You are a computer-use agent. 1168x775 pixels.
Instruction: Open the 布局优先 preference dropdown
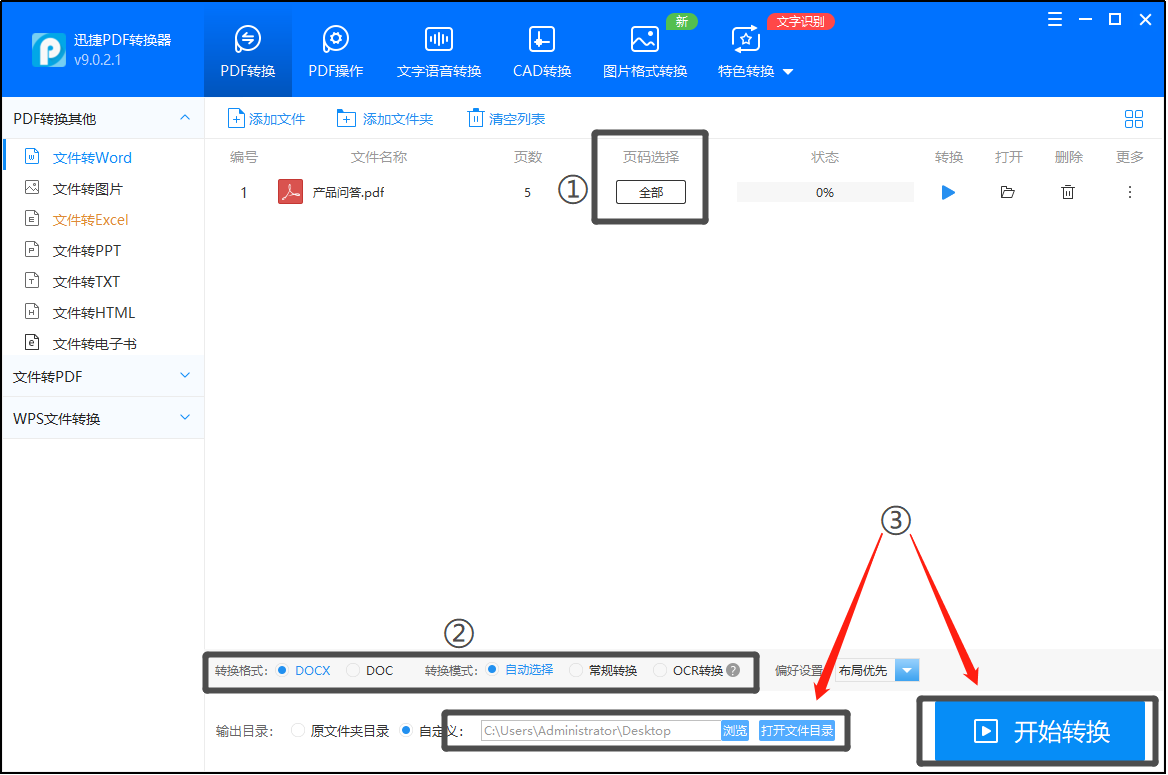click(907, 670)
